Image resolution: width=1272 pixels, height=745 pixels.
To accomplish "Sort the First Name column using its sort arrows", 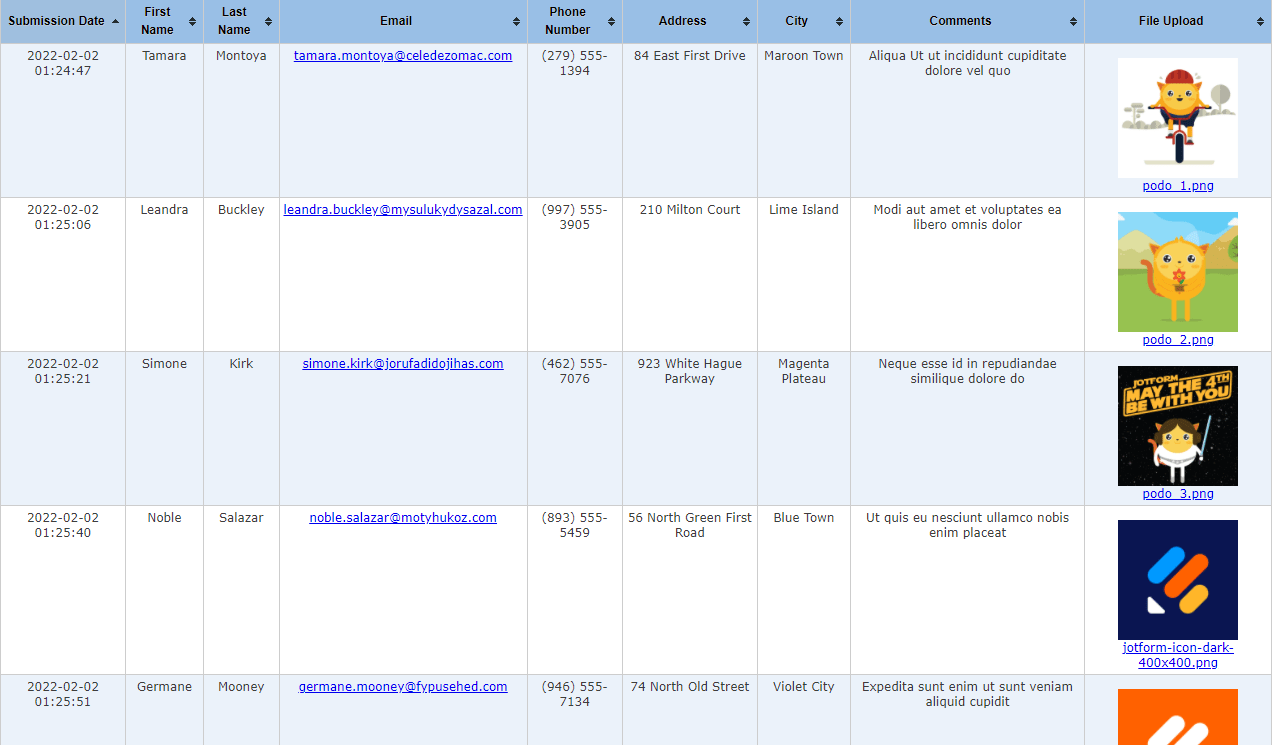I will point(194,20).
